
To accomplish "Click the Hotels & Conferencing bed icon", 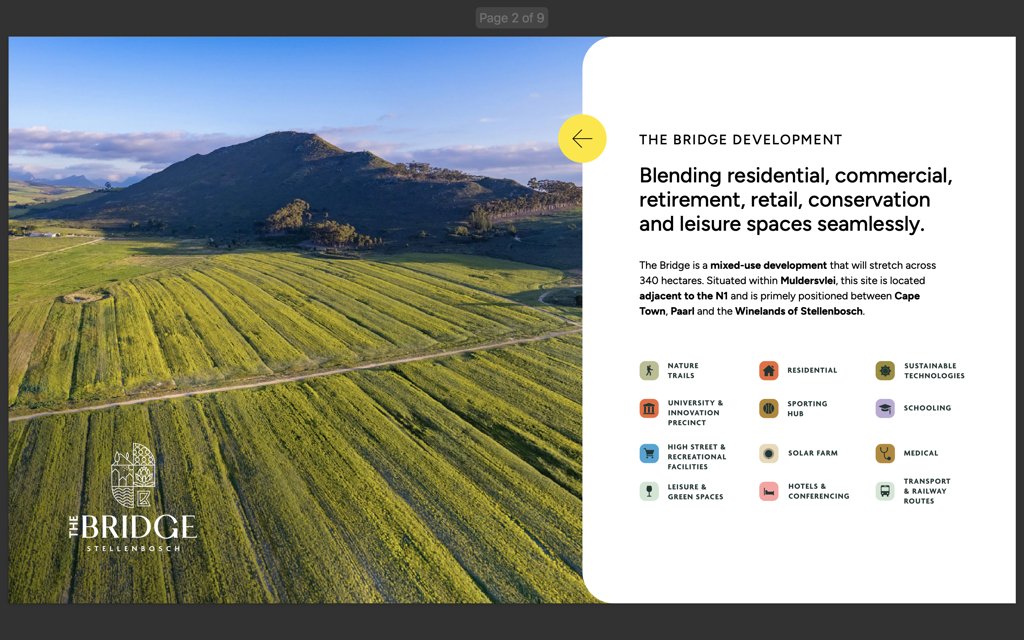I will tap(768, 491).
